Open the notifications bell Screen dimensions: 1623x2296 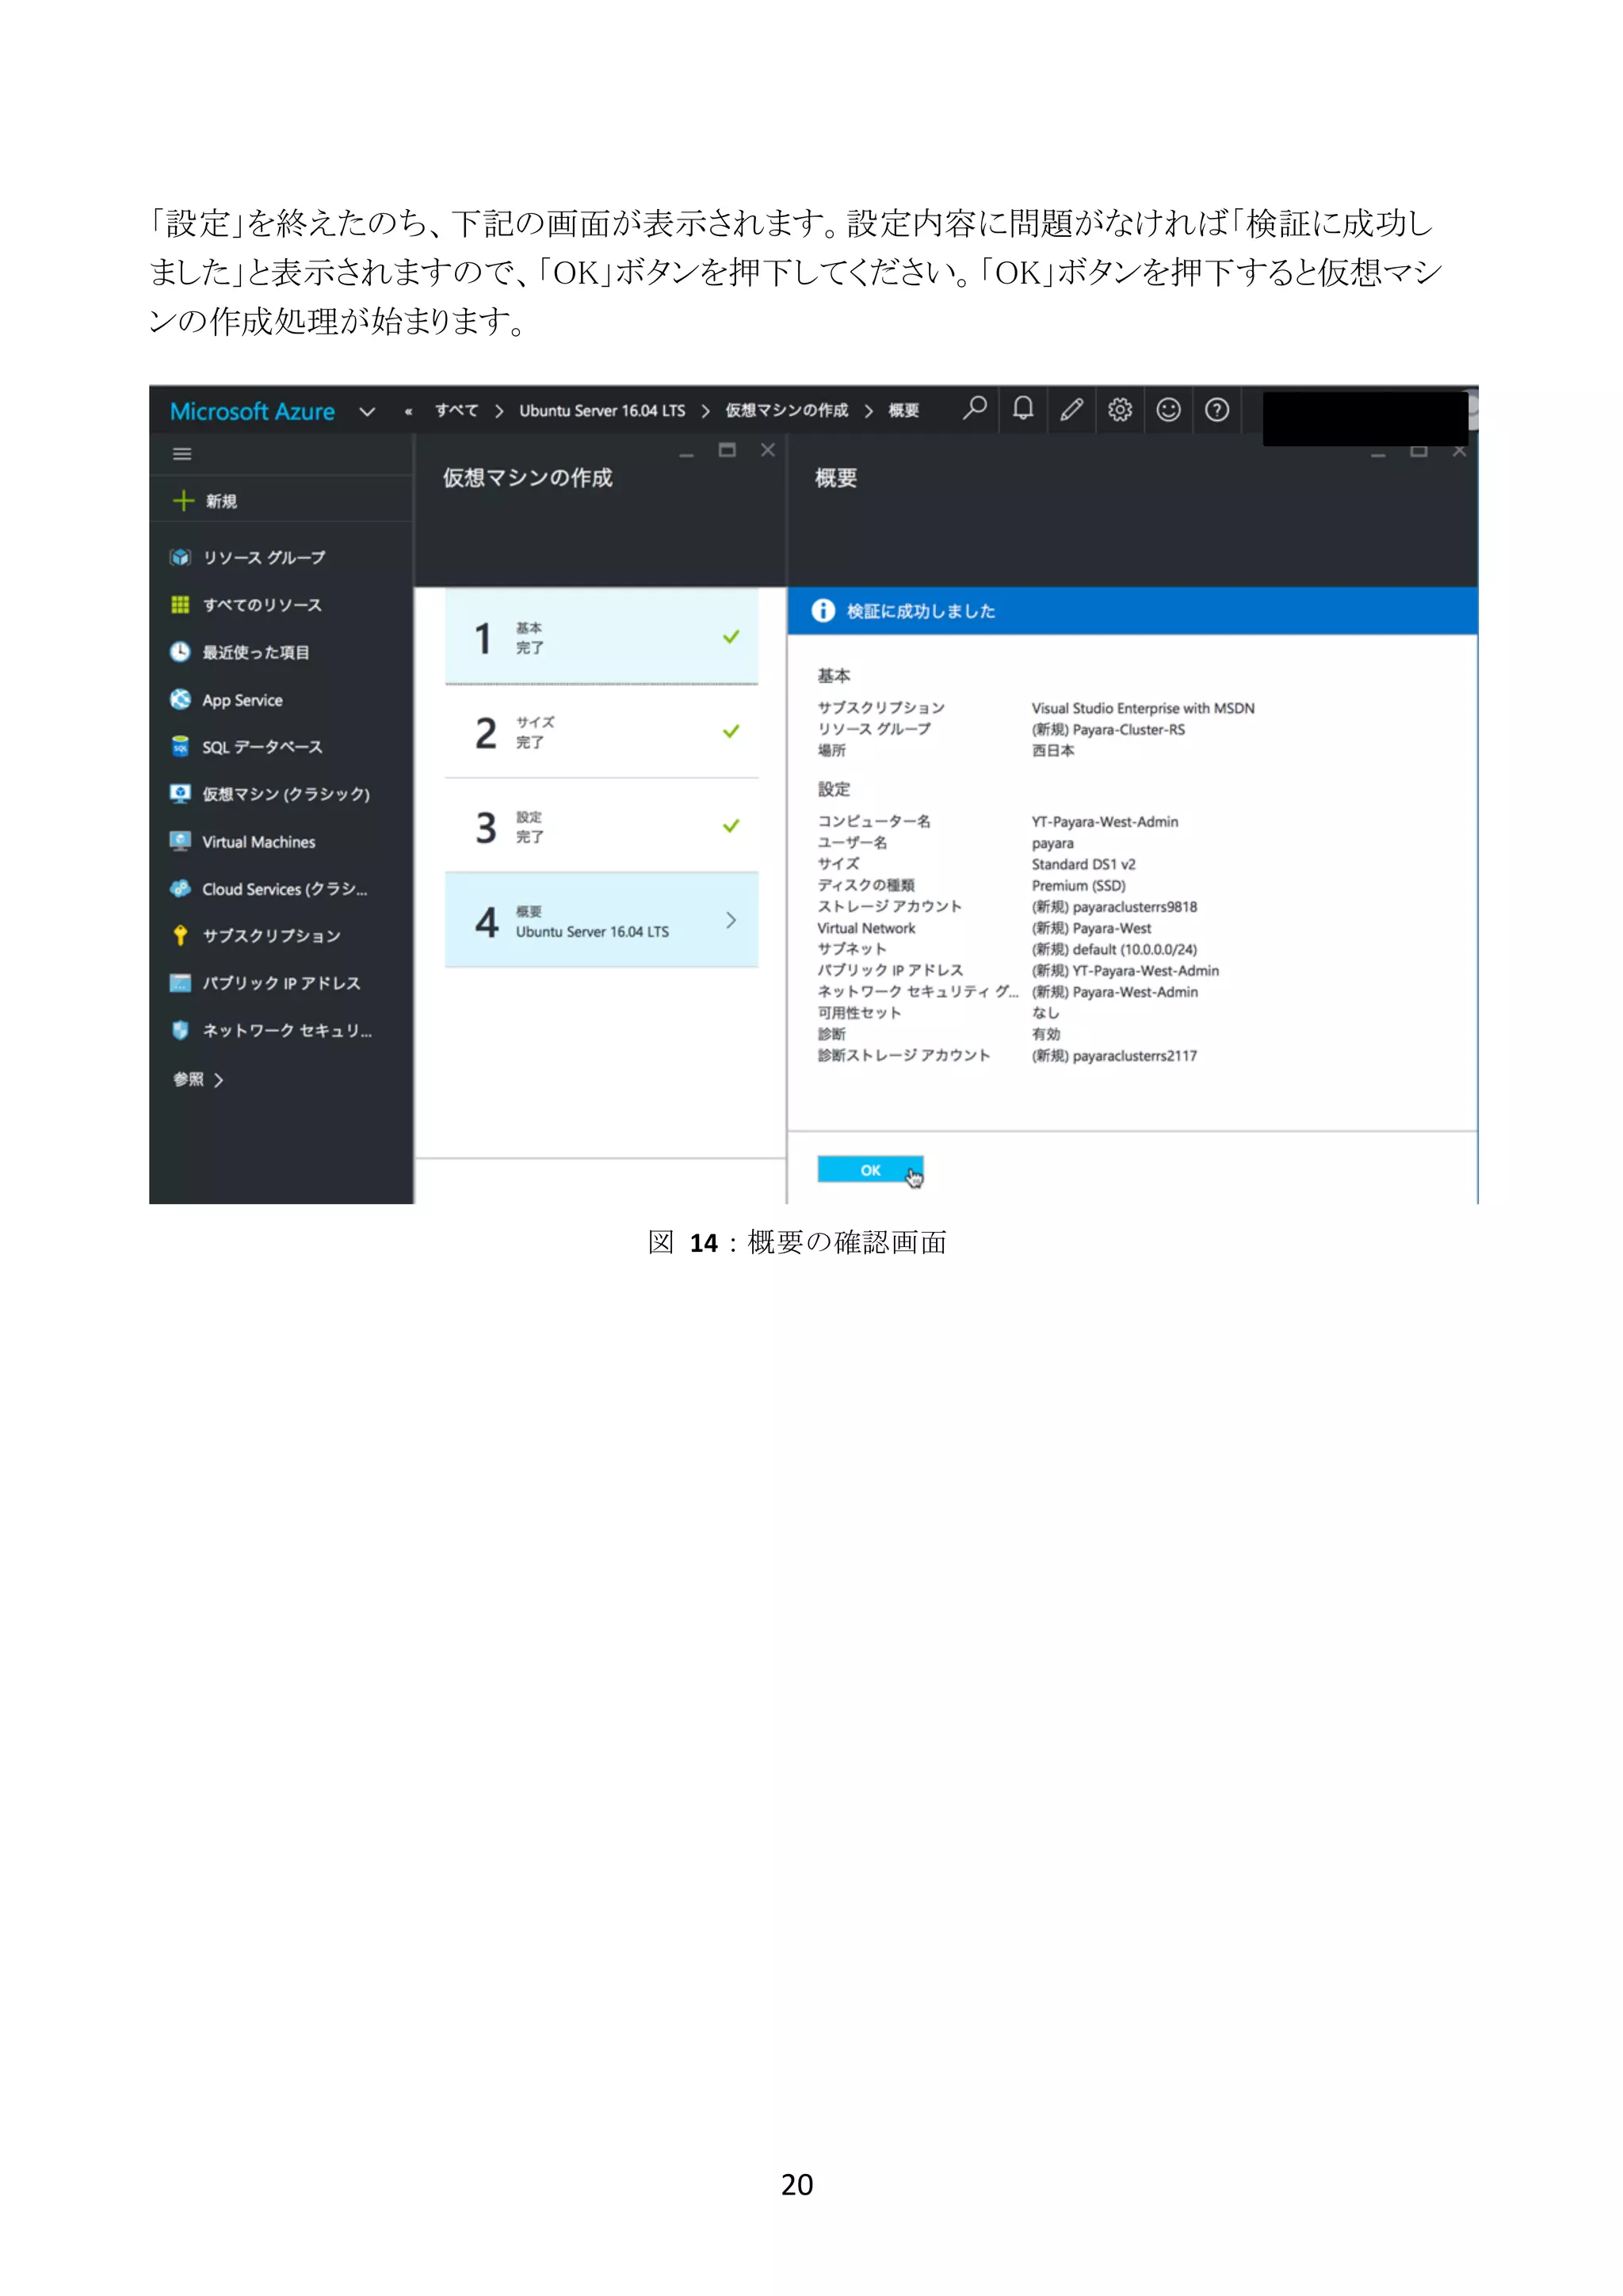(1022, 409)
